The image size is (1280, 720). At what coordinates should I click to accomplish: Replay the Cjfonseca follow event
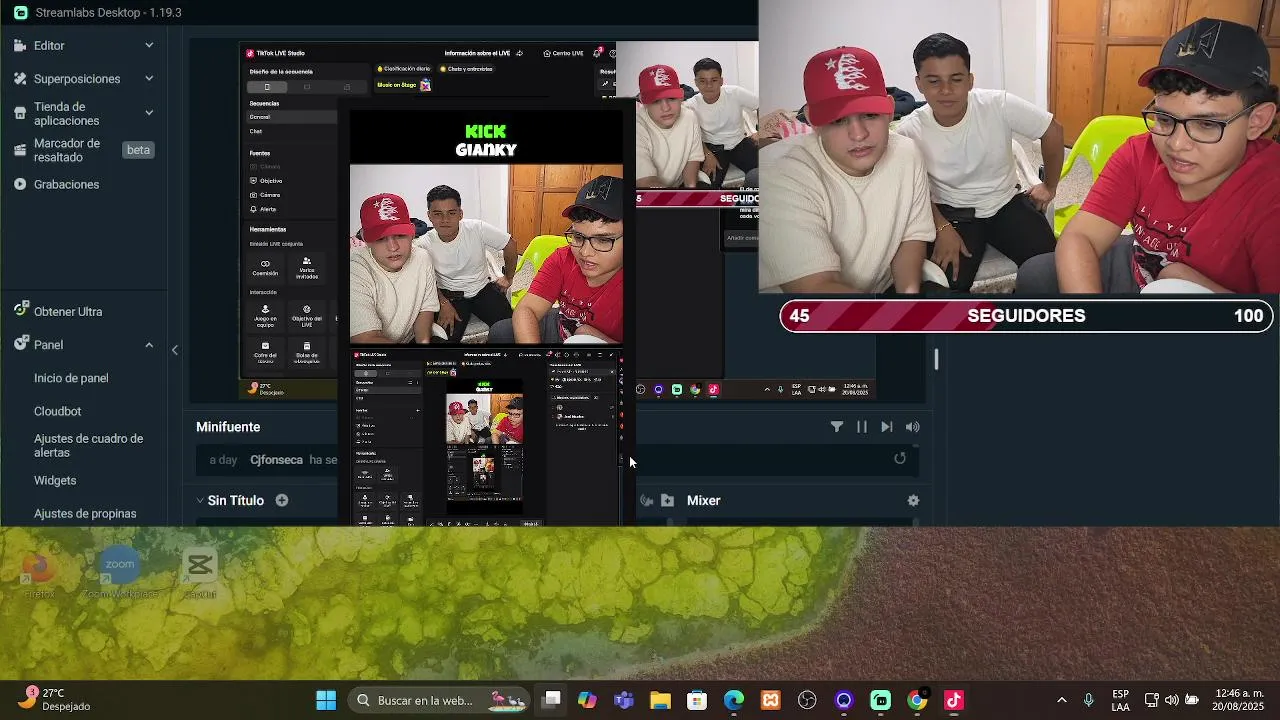[x=900, y=458]
